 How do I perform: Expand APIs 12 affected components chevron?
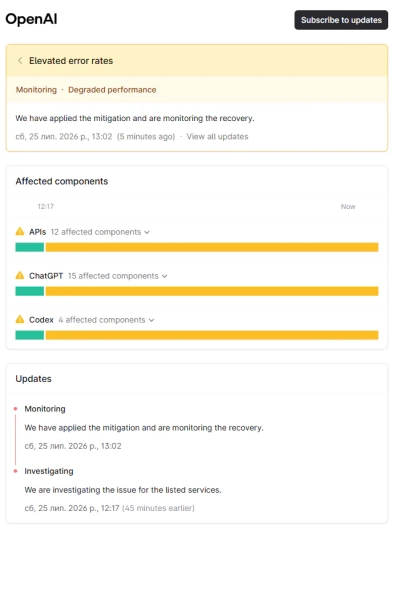pos(147,232)
